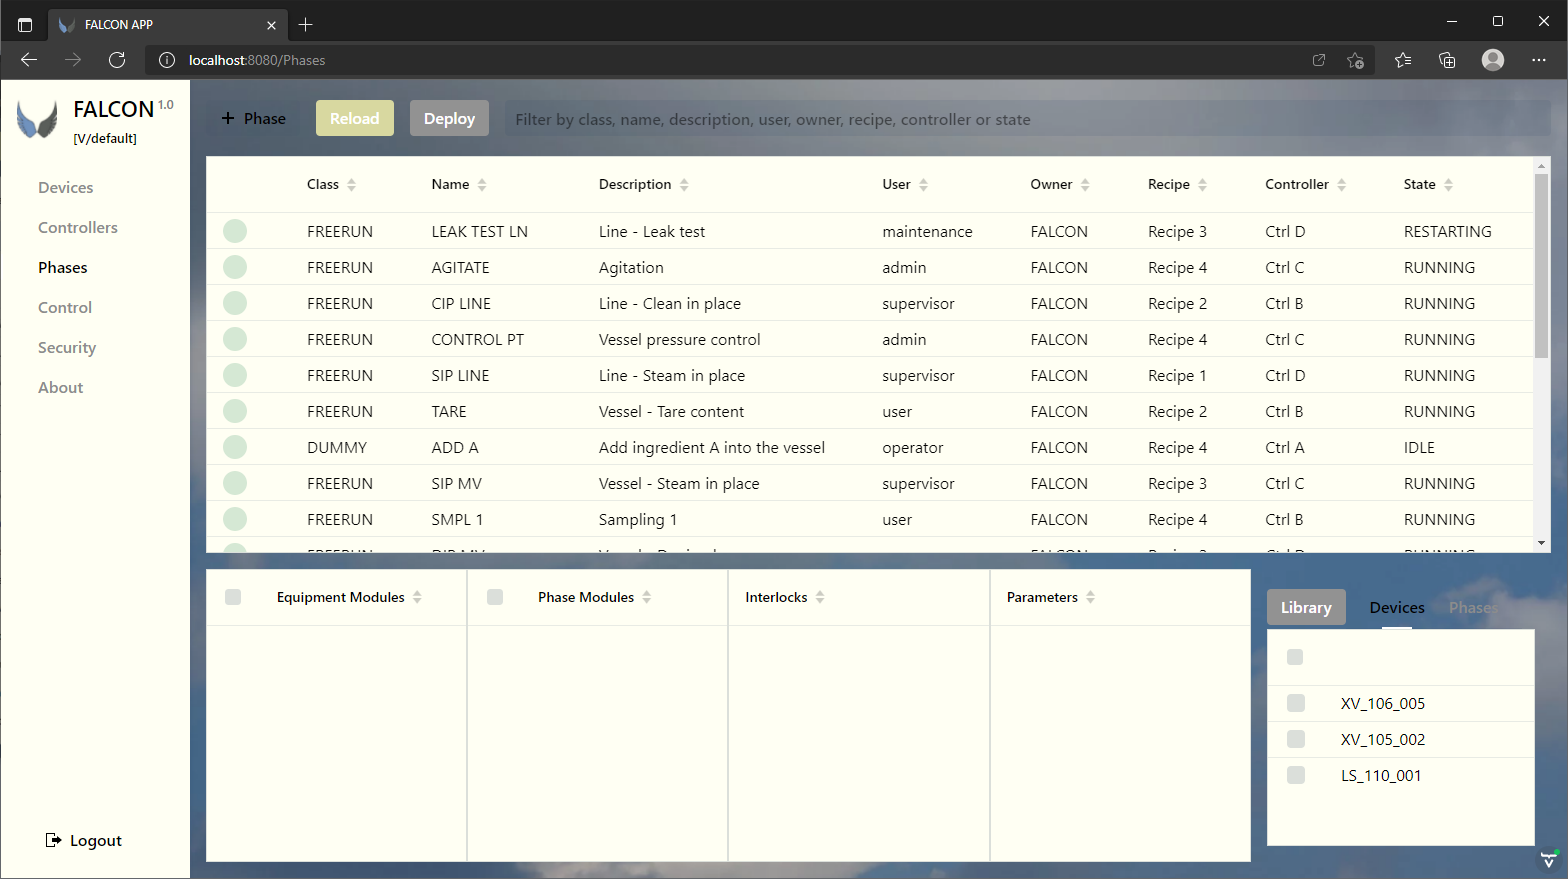Add this page to favorites
This screenshot has height=879, width=1568.
(x=1355, y=60)
